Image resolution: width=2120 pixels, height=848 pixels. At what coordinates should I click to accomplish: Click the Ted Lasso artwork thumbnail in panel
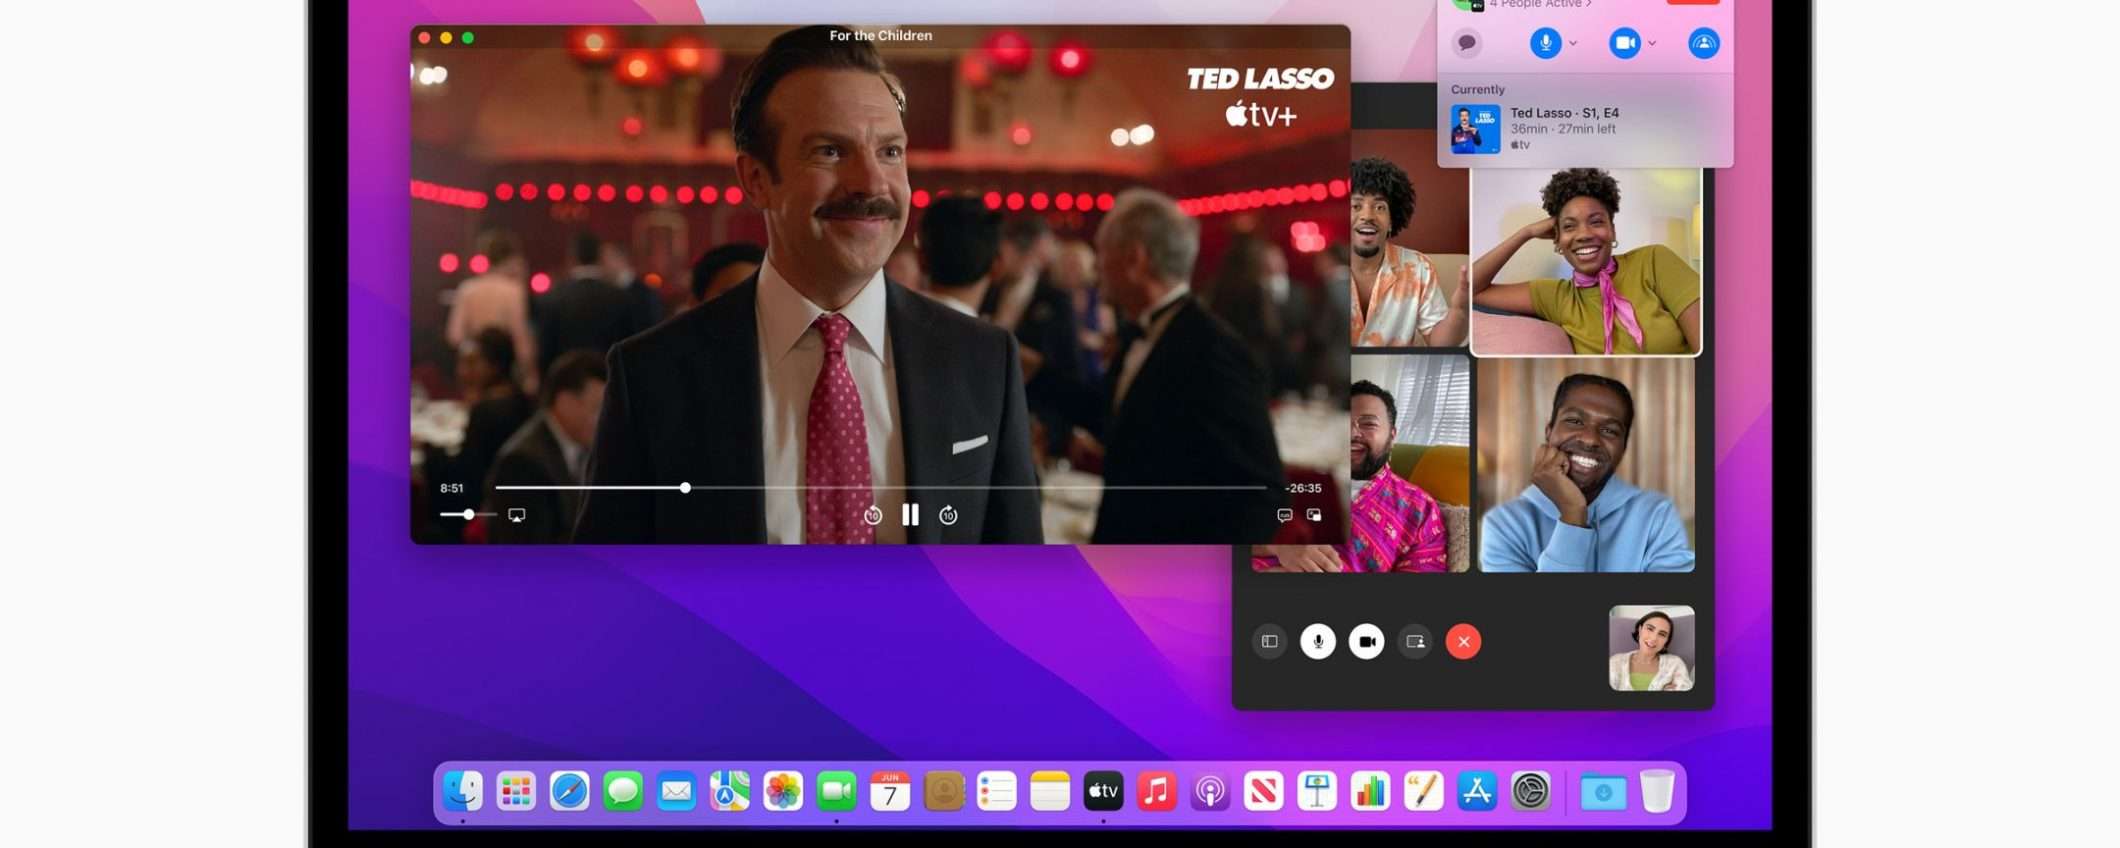coord(1476,129)
